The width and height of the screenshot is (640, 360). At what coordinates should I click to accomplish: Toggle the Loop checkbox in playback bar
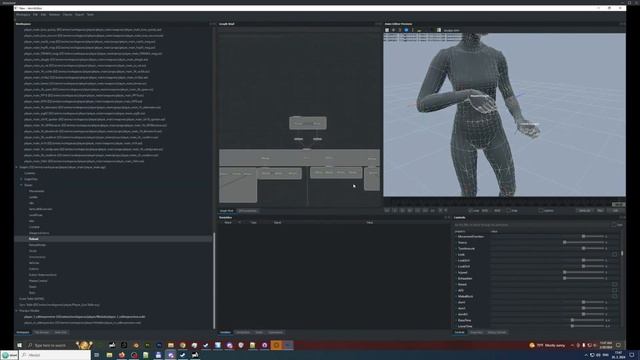coord(471,211)
